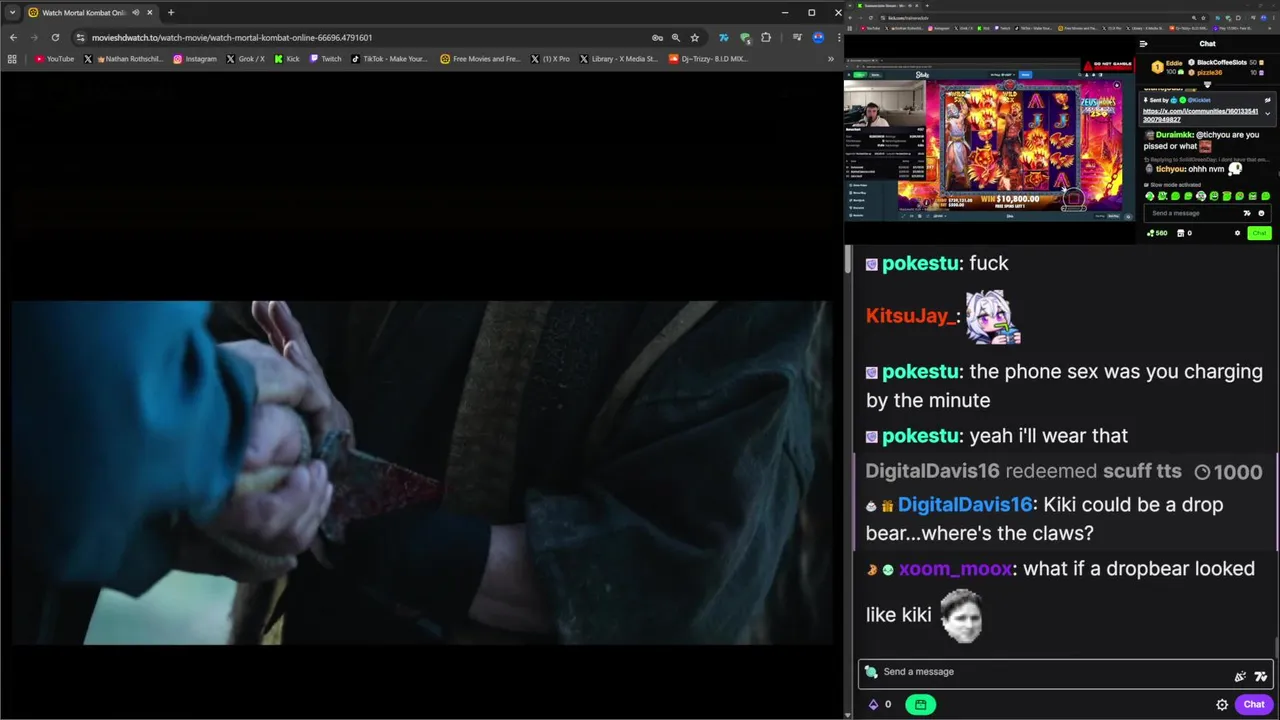
Task: Click the Mortal Kombat video player
Action: coord(421,472)
